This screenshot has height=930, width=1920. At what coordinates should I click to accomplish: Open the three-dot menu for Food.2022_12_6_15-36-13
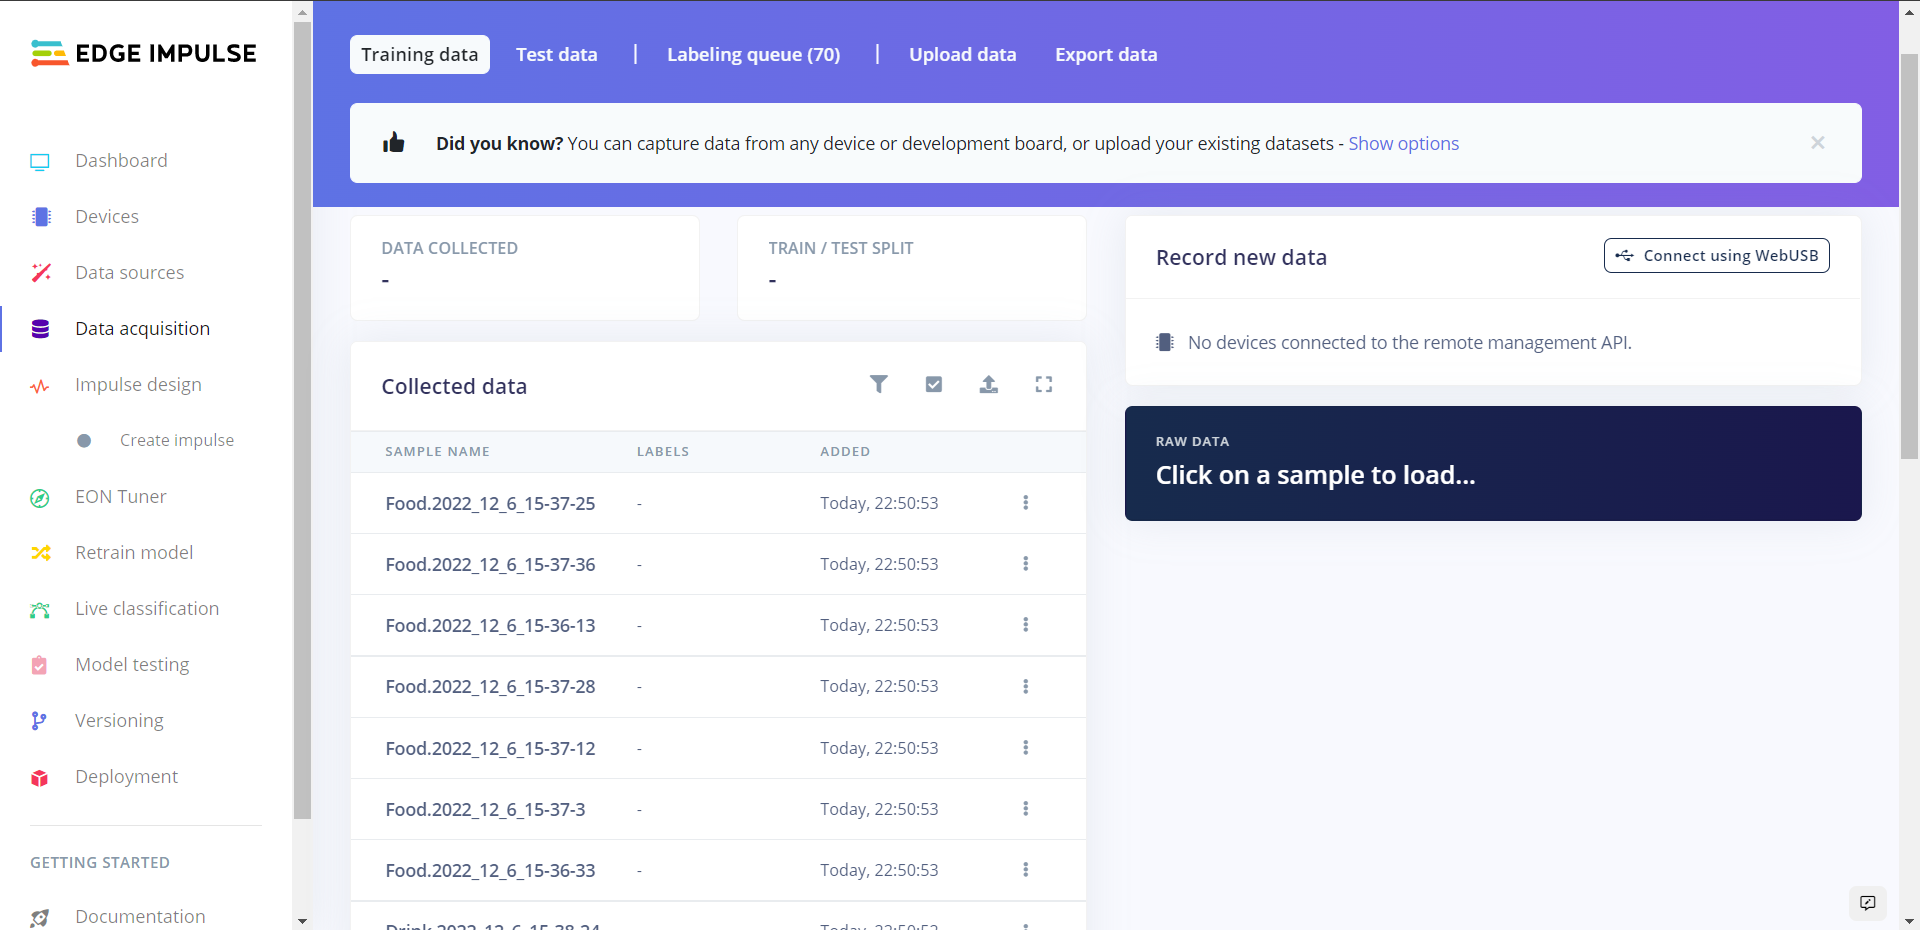point(1025,625)
